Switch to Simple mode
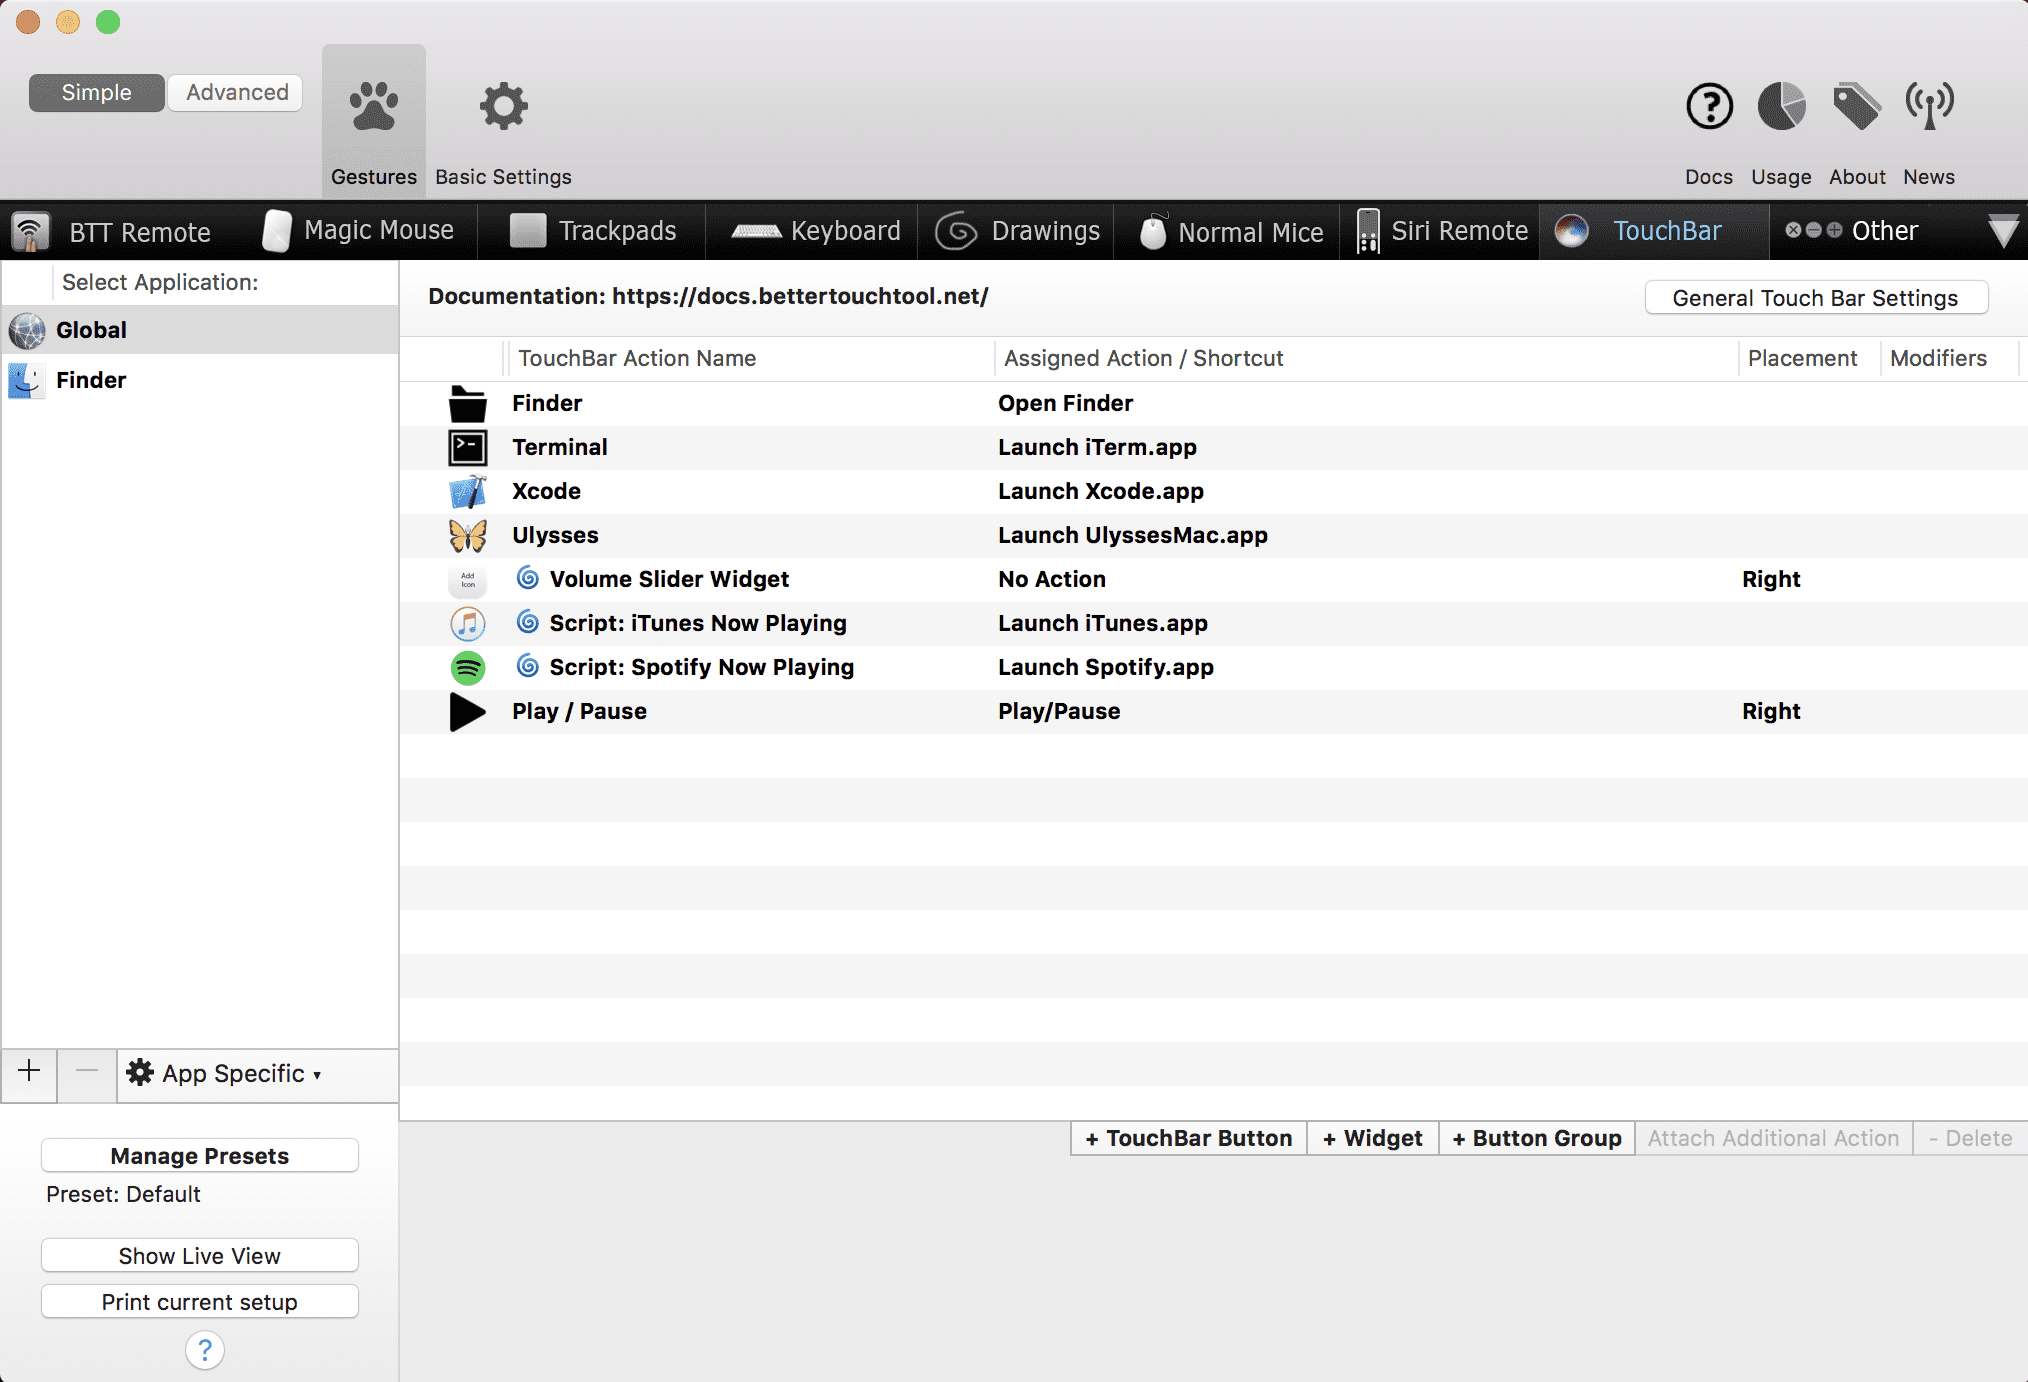The width and height of the screenshot is (2028, 1382). pos(96,92)
